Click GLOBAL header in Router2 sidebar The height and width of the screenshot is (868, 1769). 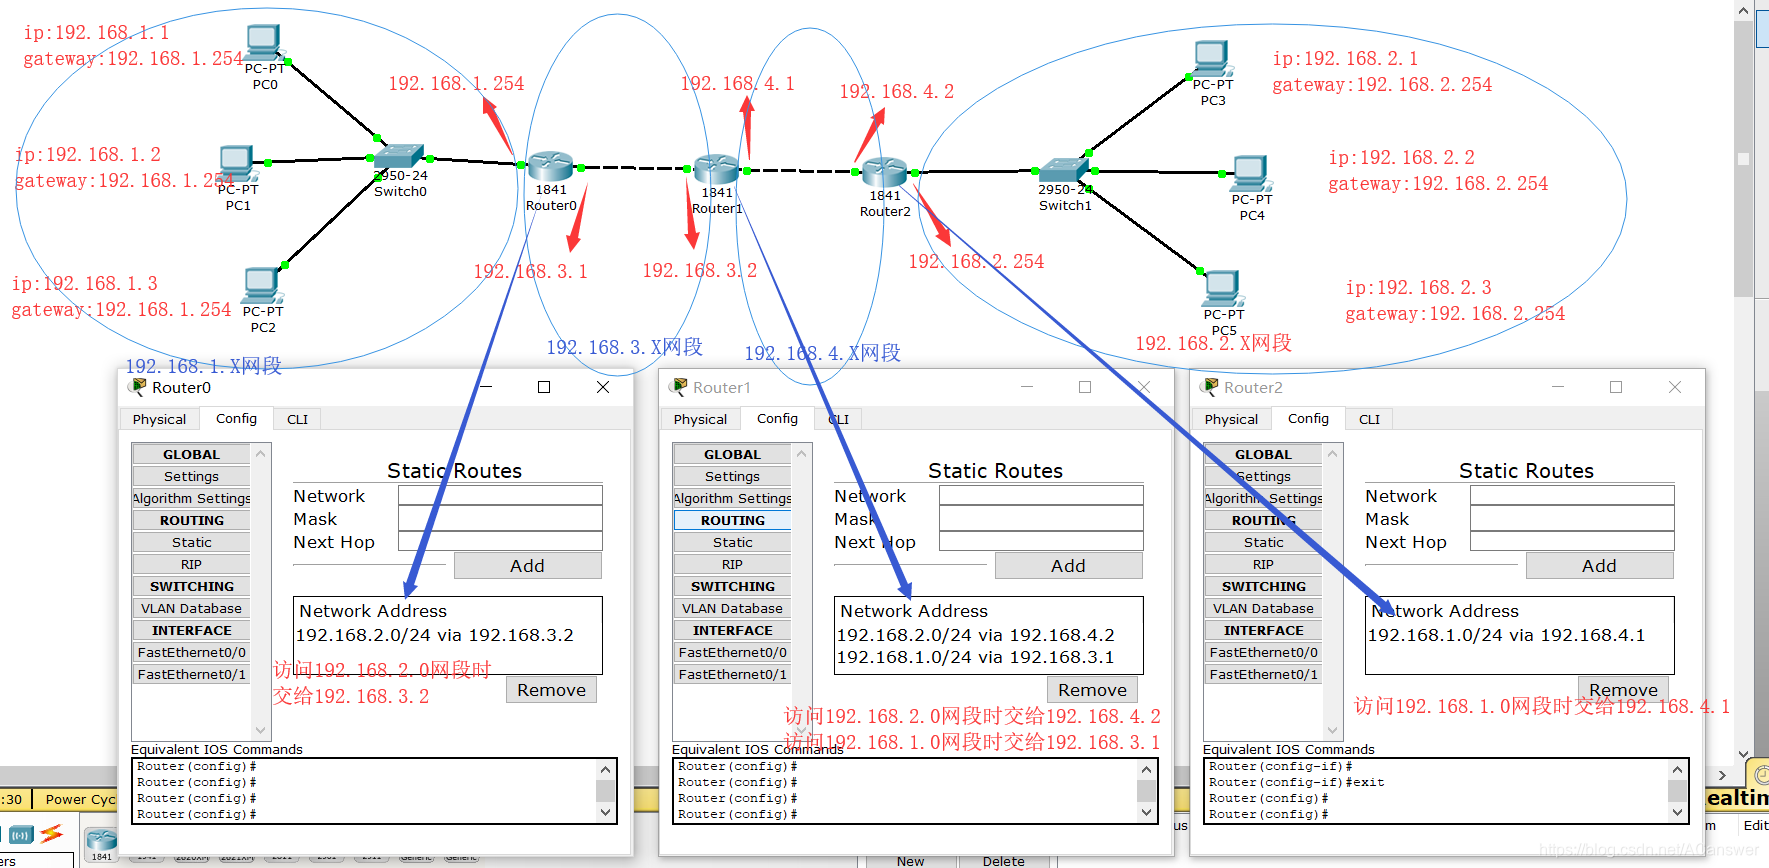[1263, 454]
